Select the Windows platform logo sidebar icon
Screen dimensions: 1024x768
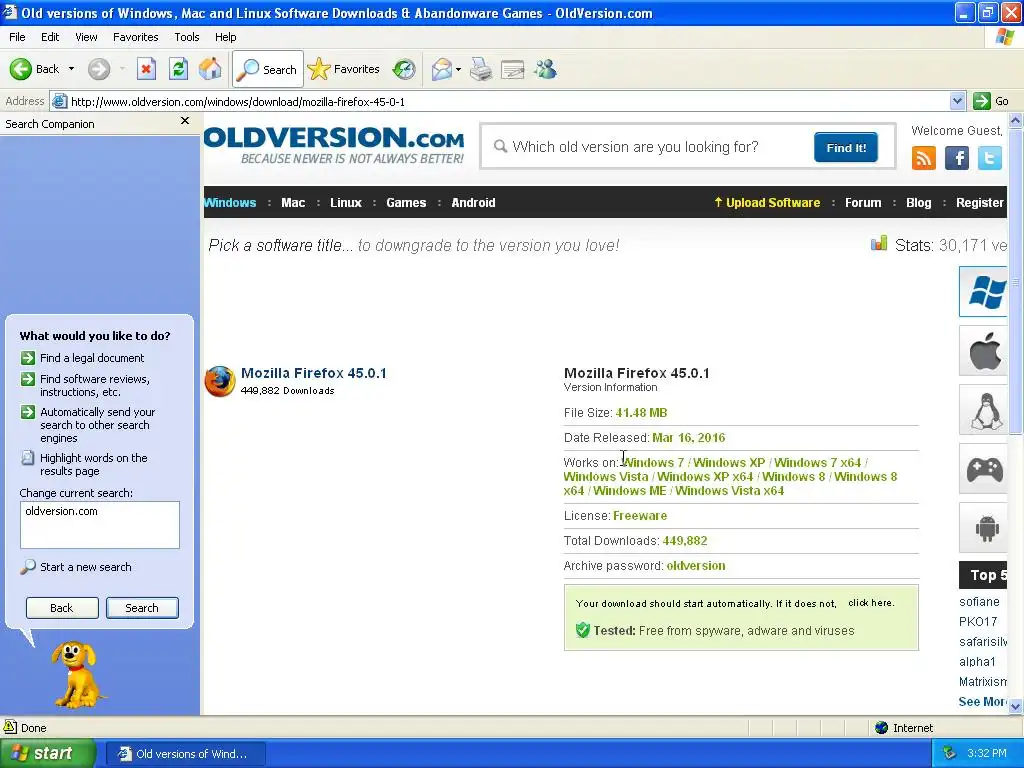coord(984,291)
